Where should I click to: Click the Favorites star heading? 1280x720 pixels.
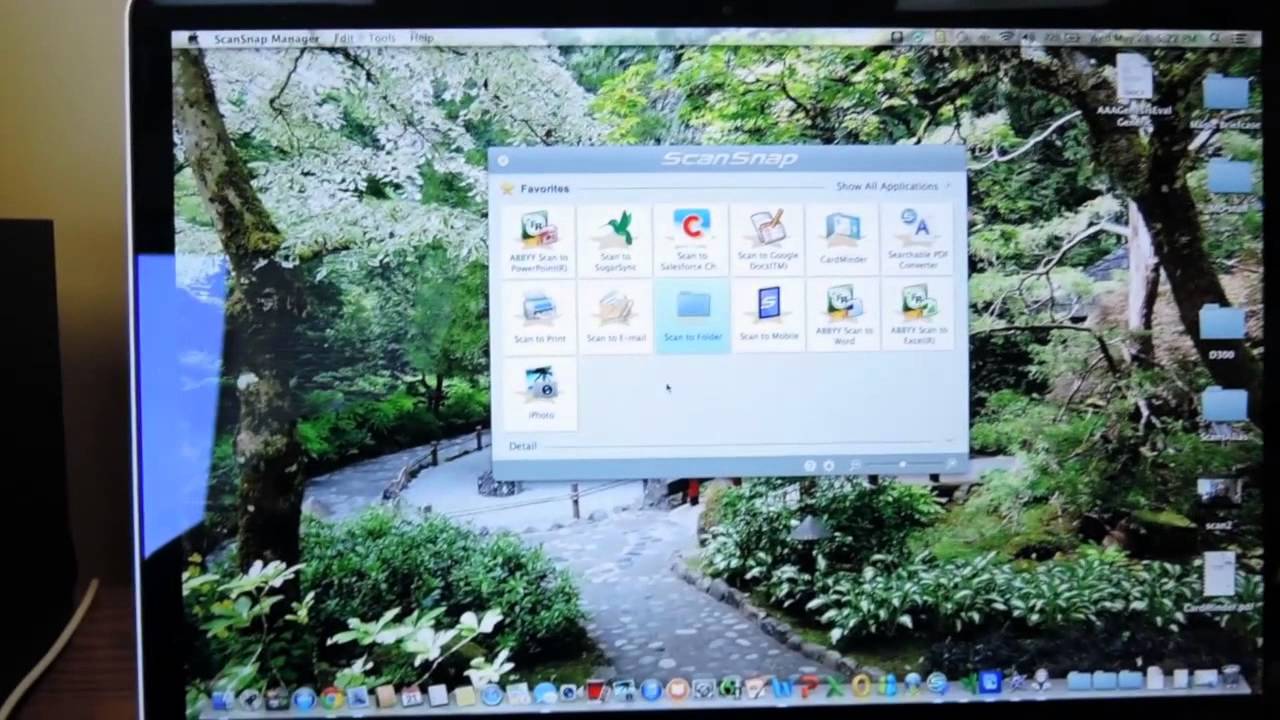pos(536,188)
